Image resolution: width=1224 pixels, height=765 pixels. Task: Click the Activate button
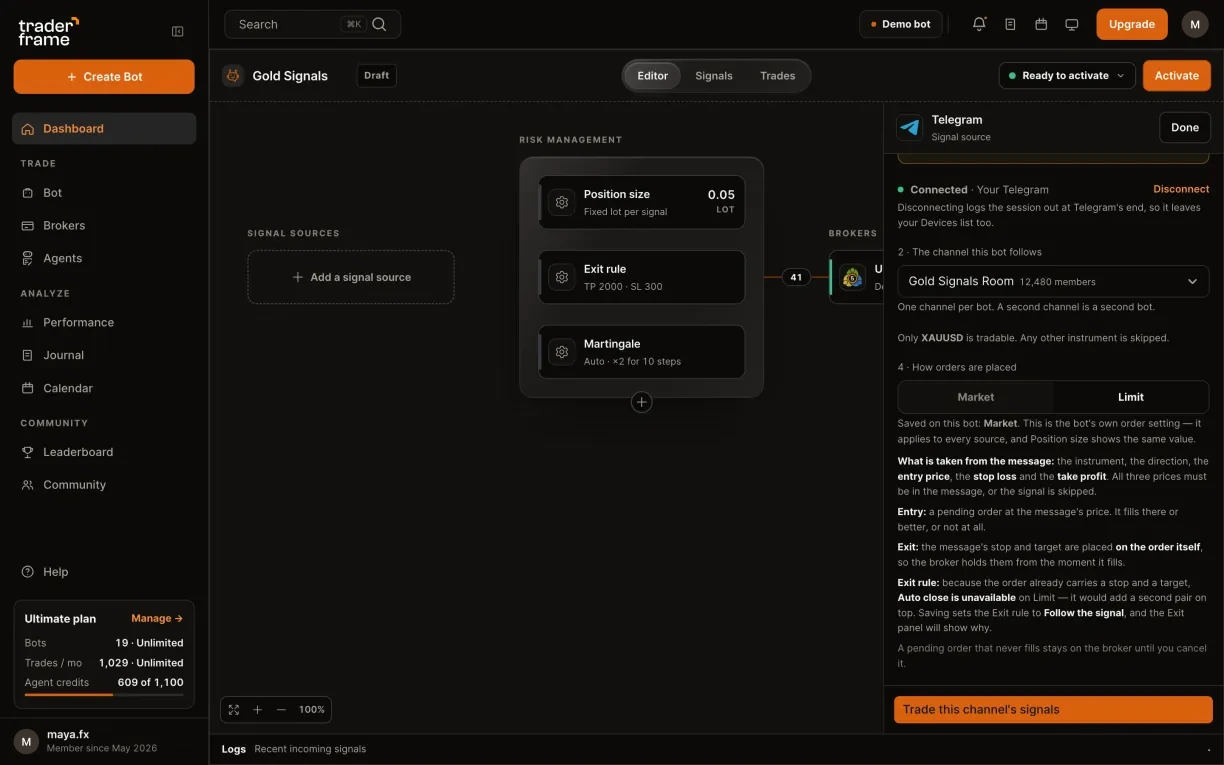[1177, 76]
